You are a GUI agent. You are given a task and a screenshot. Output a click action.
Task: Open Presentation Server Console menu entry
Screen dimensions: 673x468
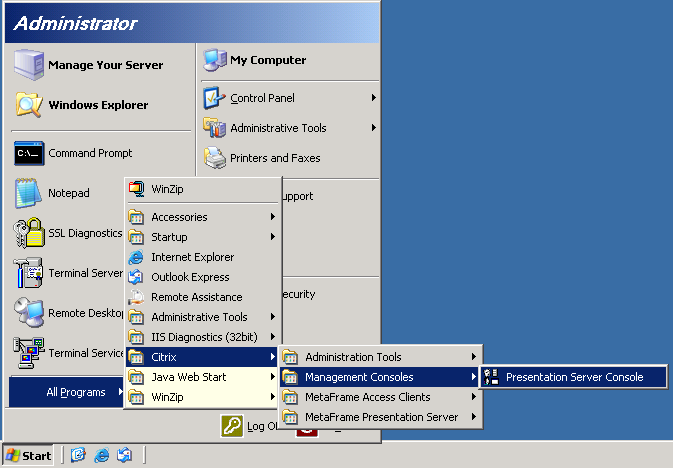point(573,377)
